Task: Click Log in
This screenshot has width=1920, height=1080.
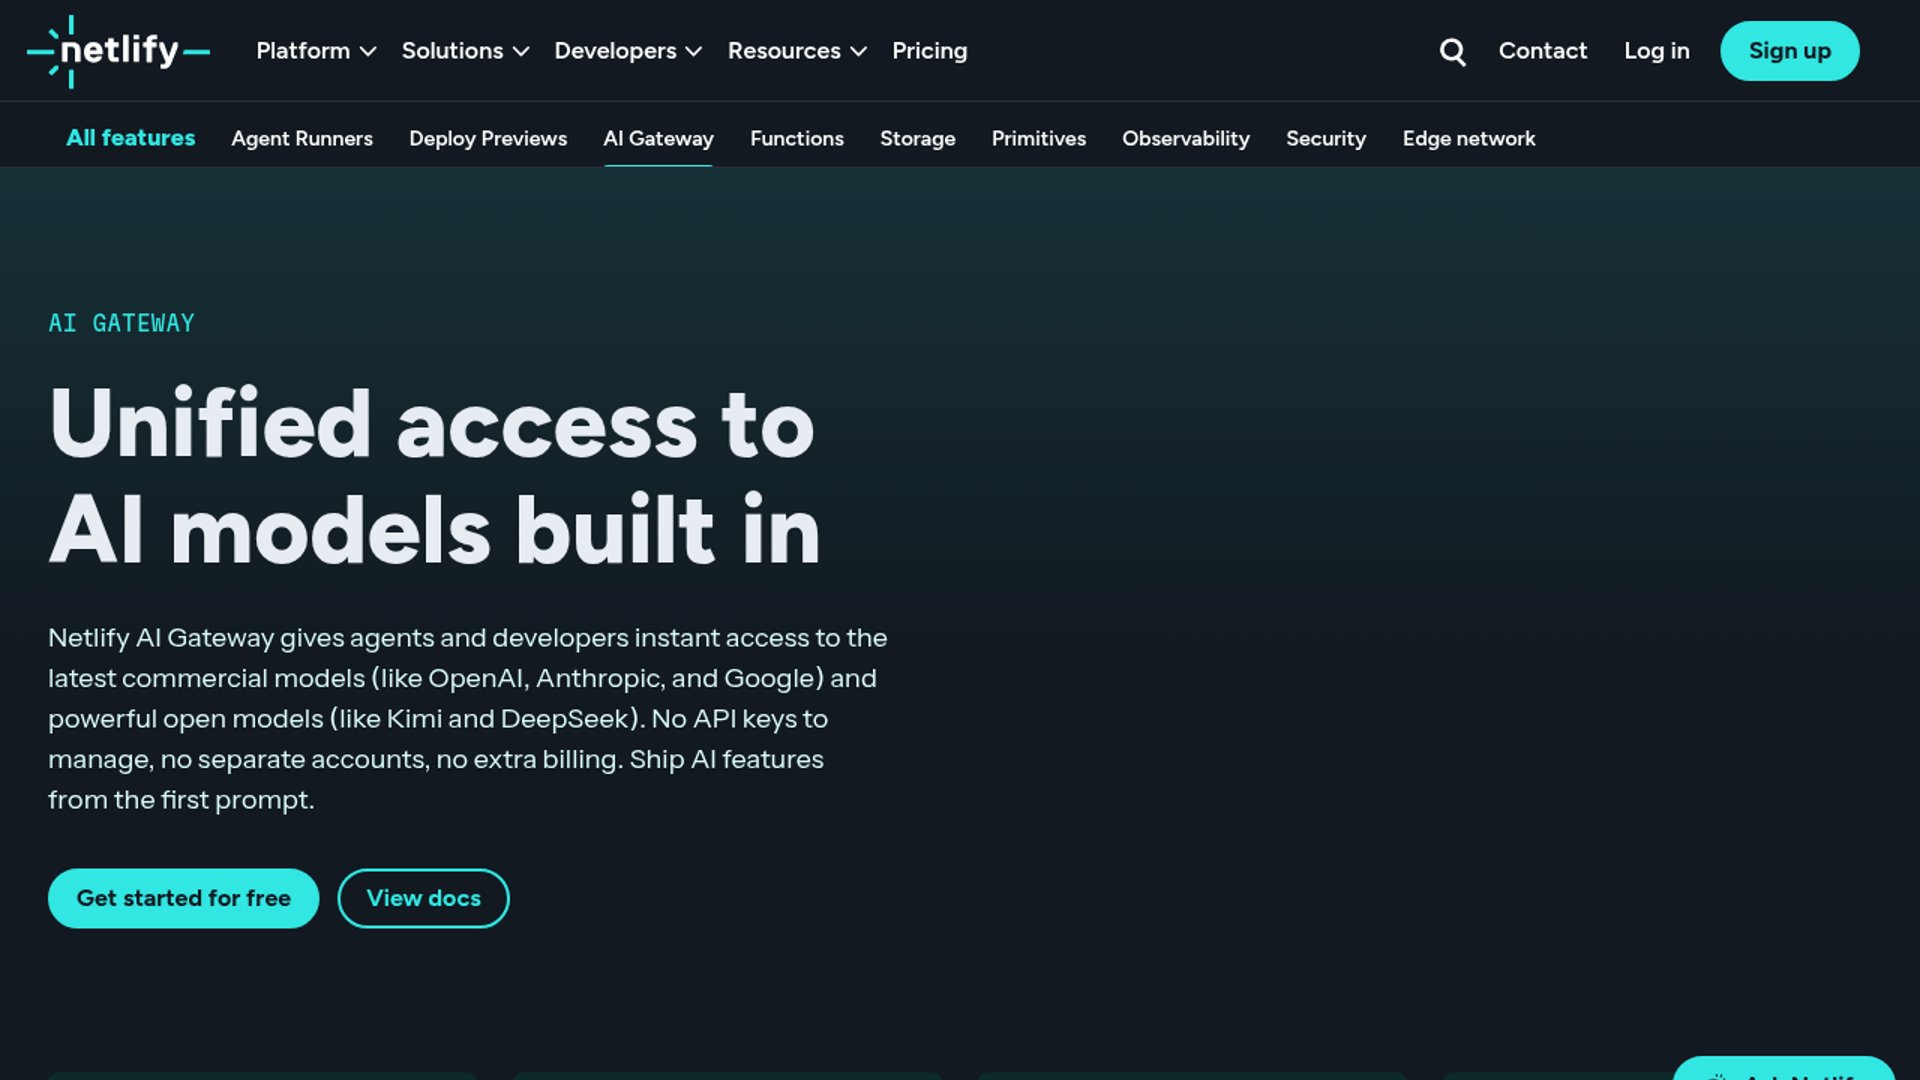Action: pos(1656,51)
